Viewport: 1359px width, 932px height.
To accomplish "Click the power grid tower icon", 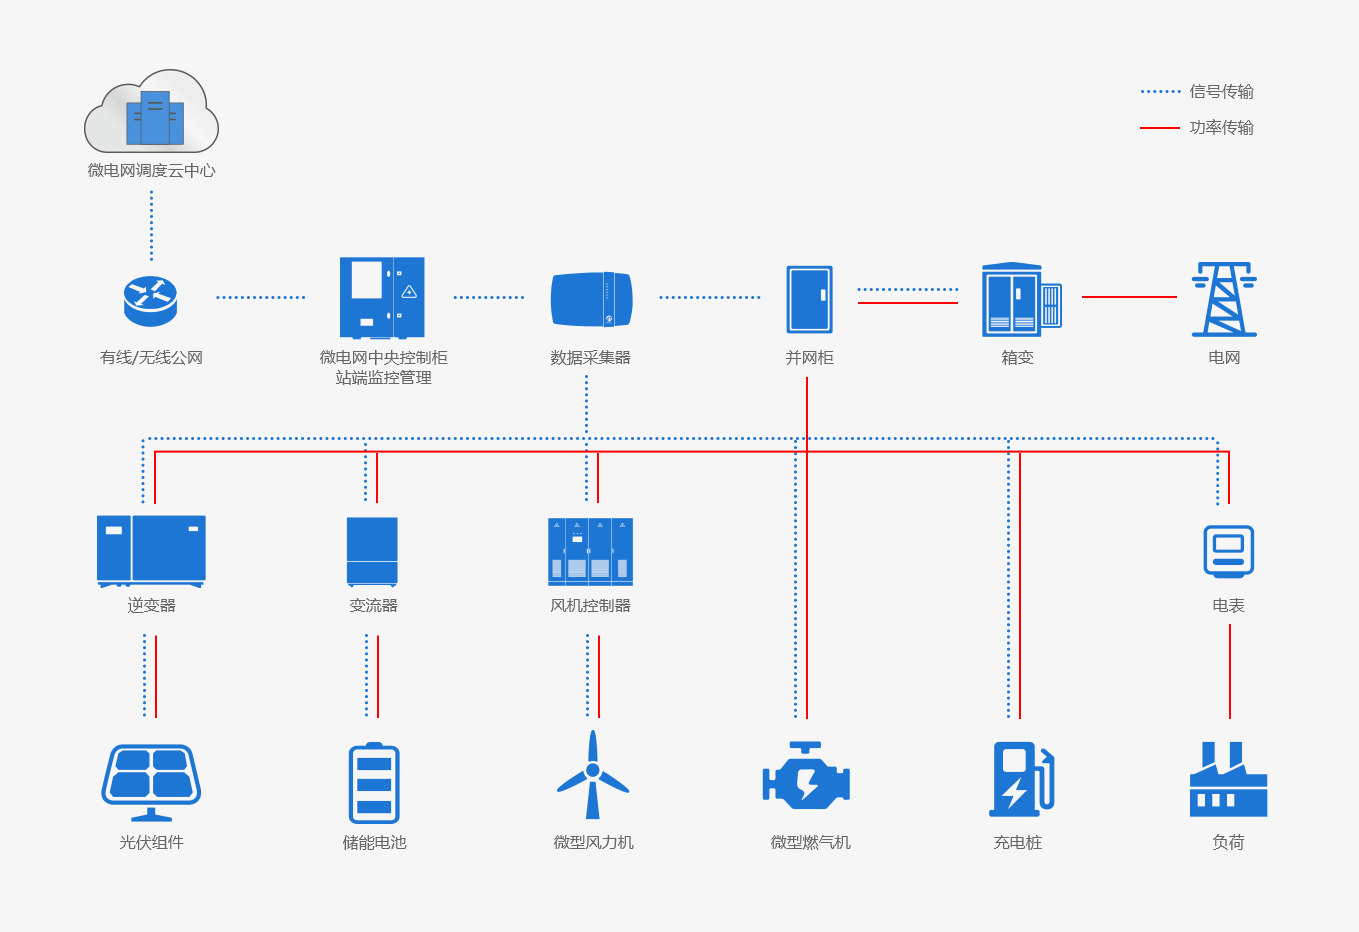I will [1224, 299].
